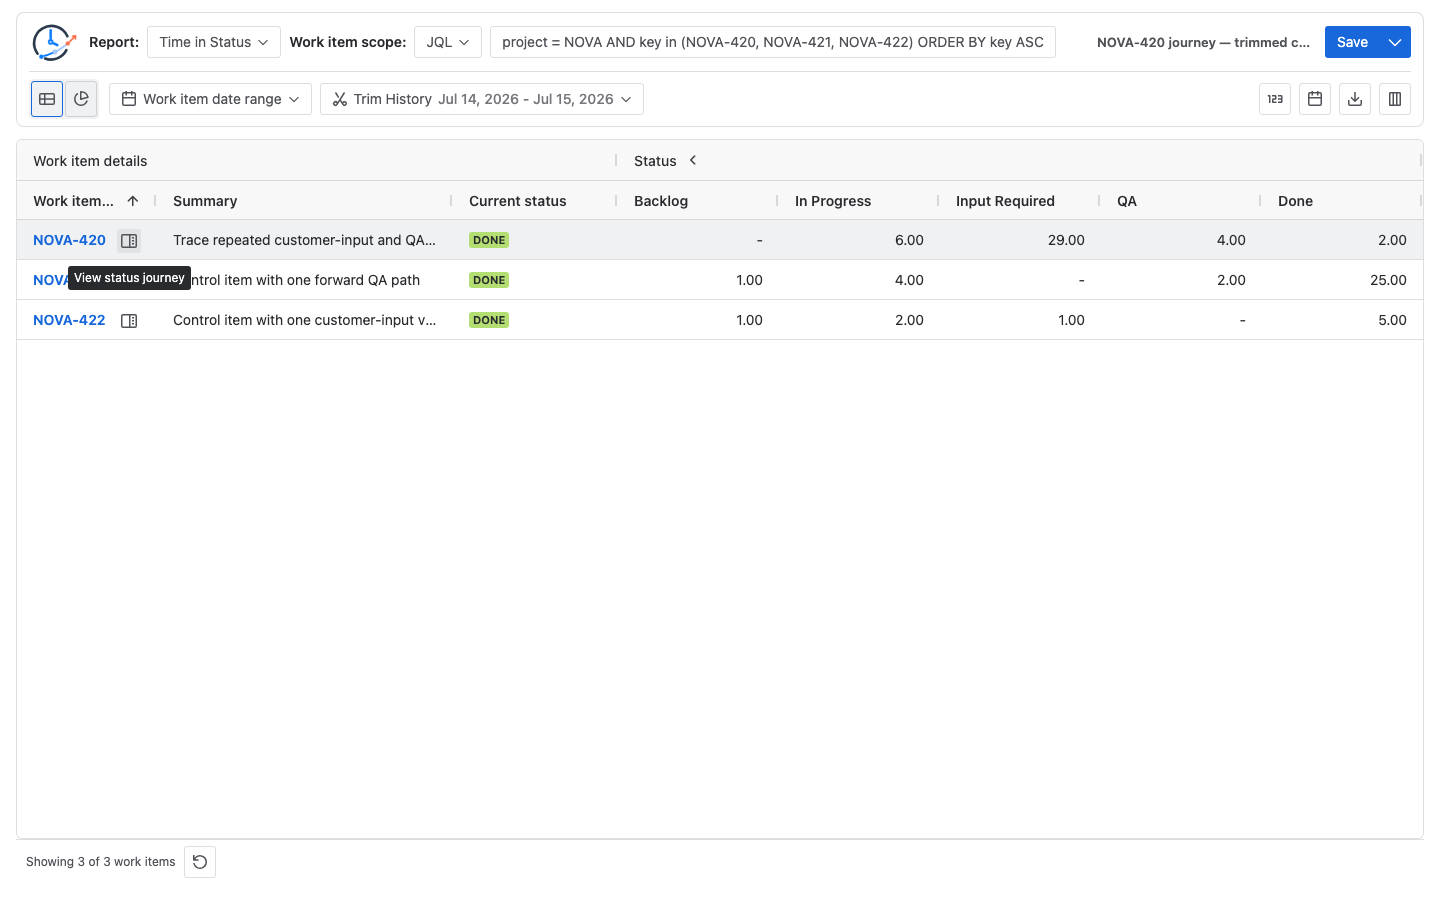Edit the JQL query field
The image size is (1440, 900).
(773, 42)
